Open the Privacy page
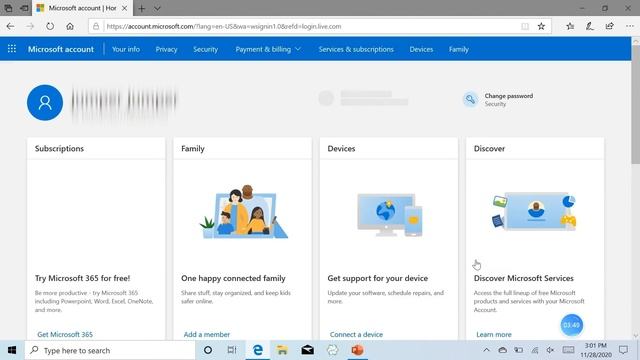Screen dimensions: 640x360 [166, 49]
